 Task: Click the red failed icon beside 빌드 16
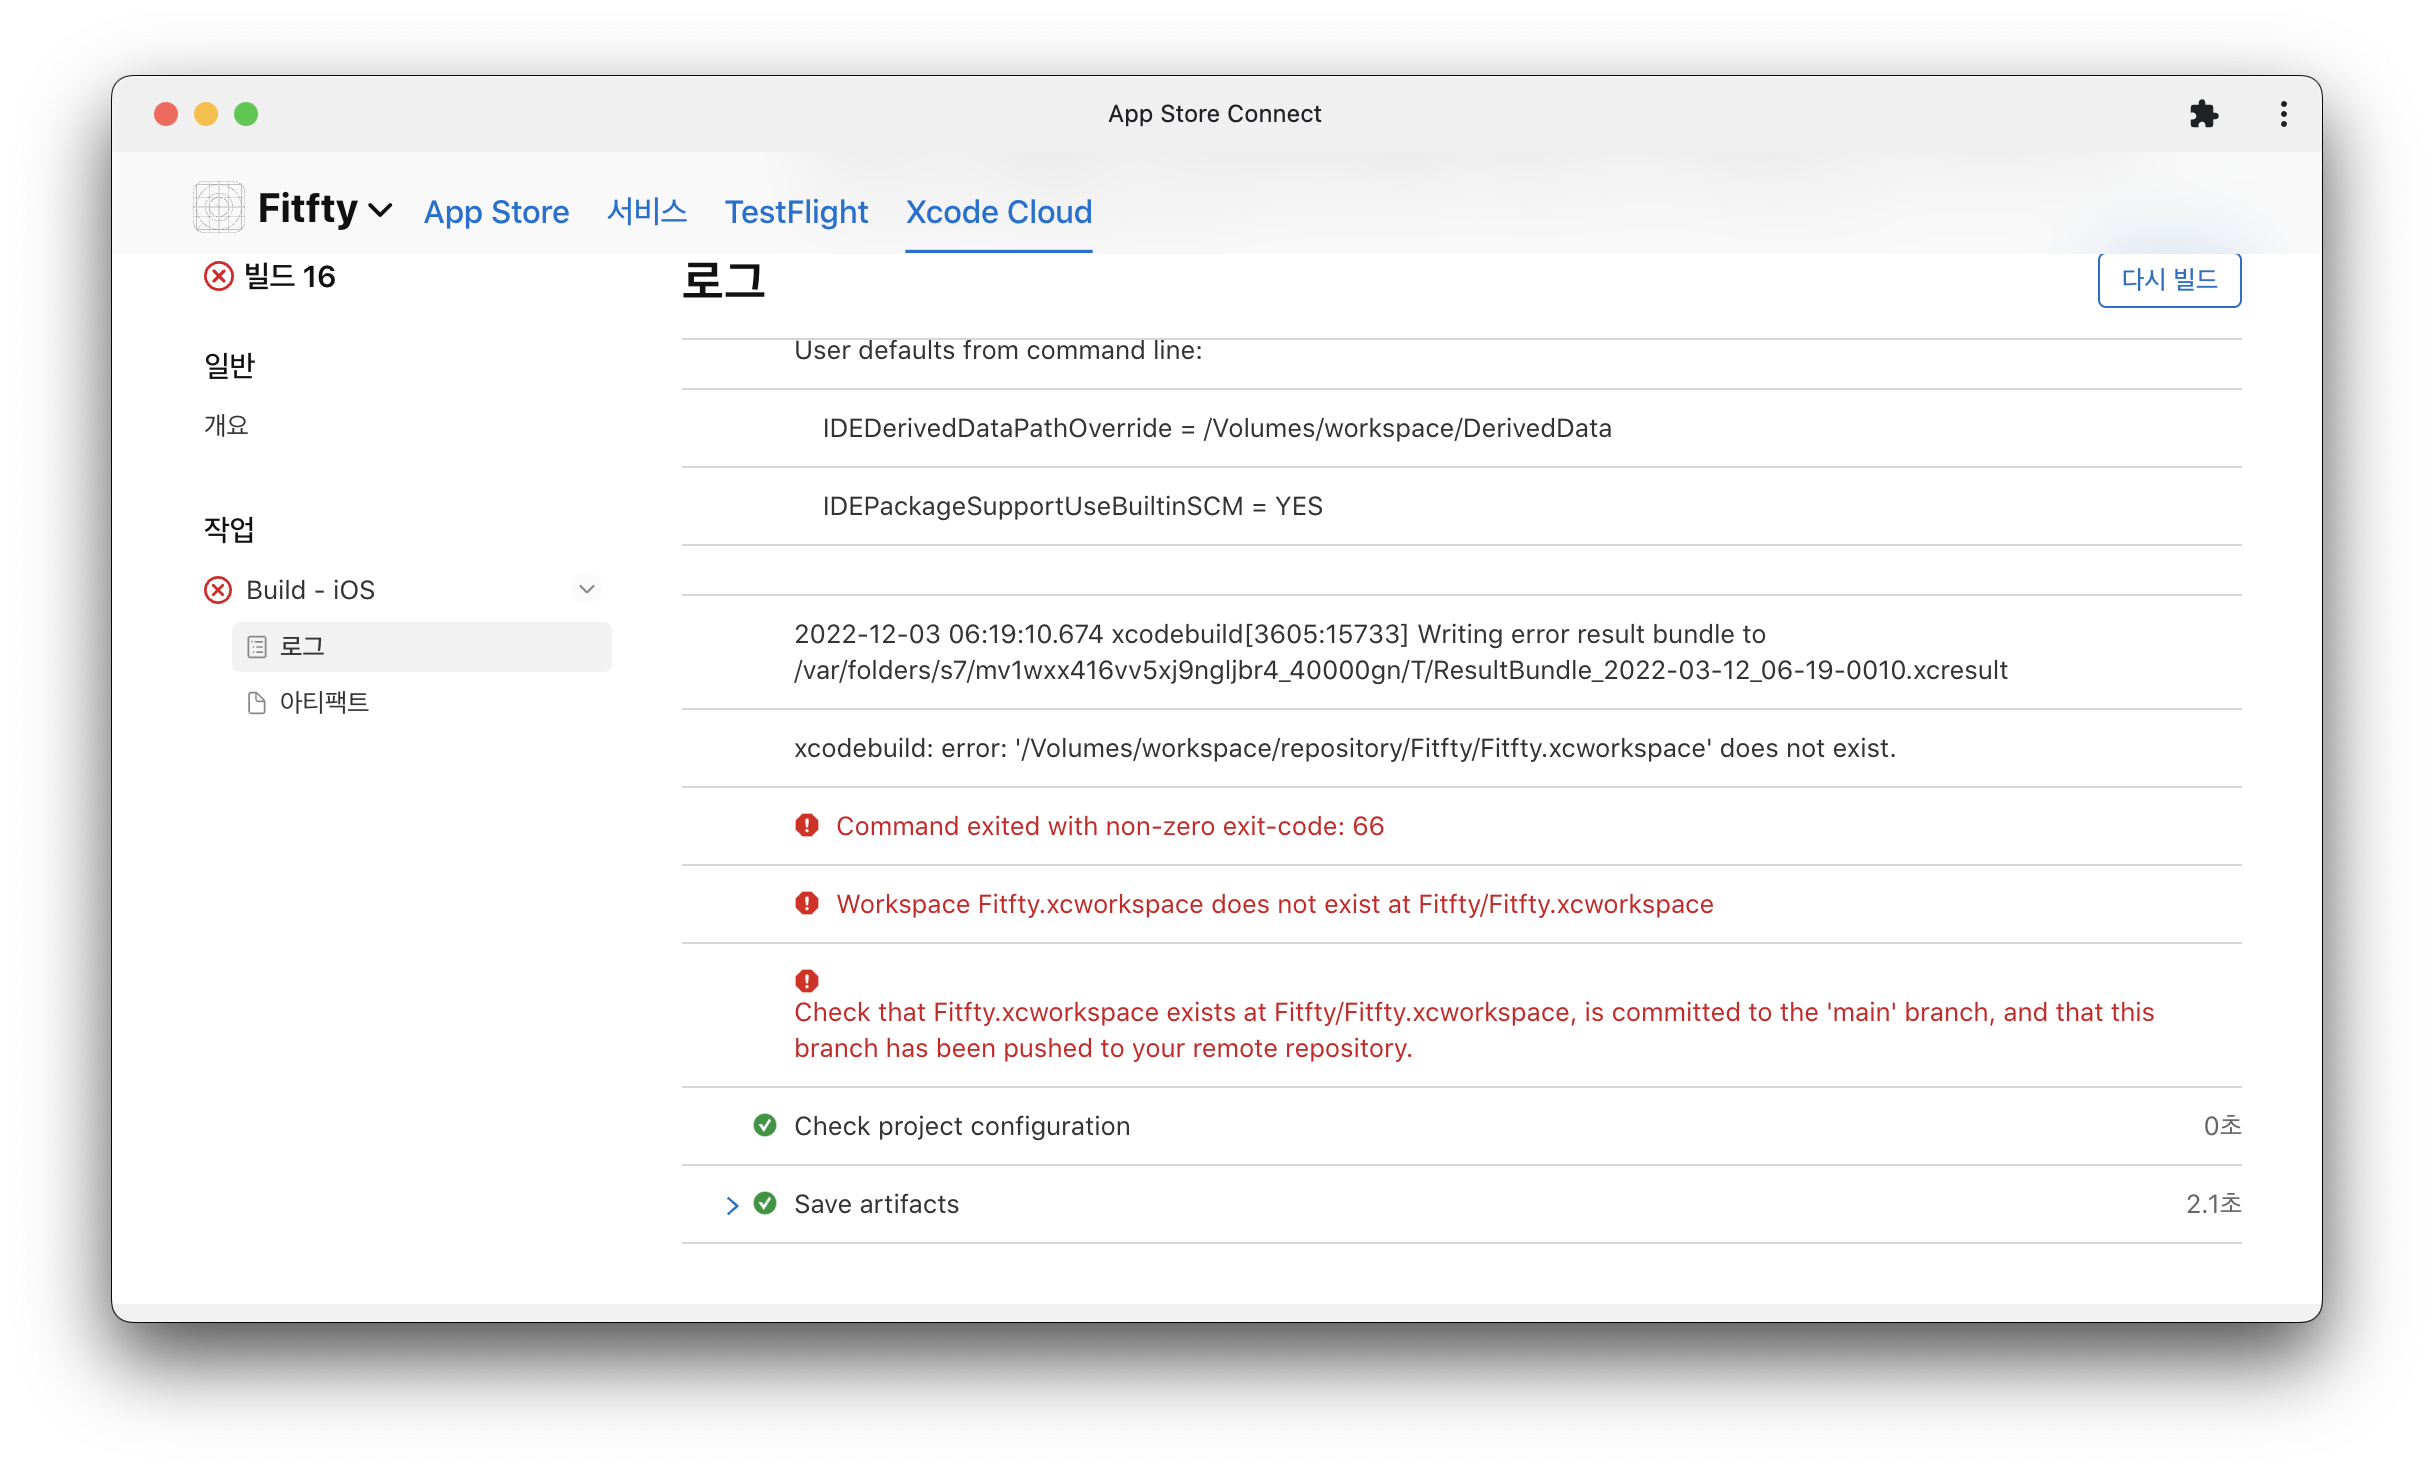218,276
